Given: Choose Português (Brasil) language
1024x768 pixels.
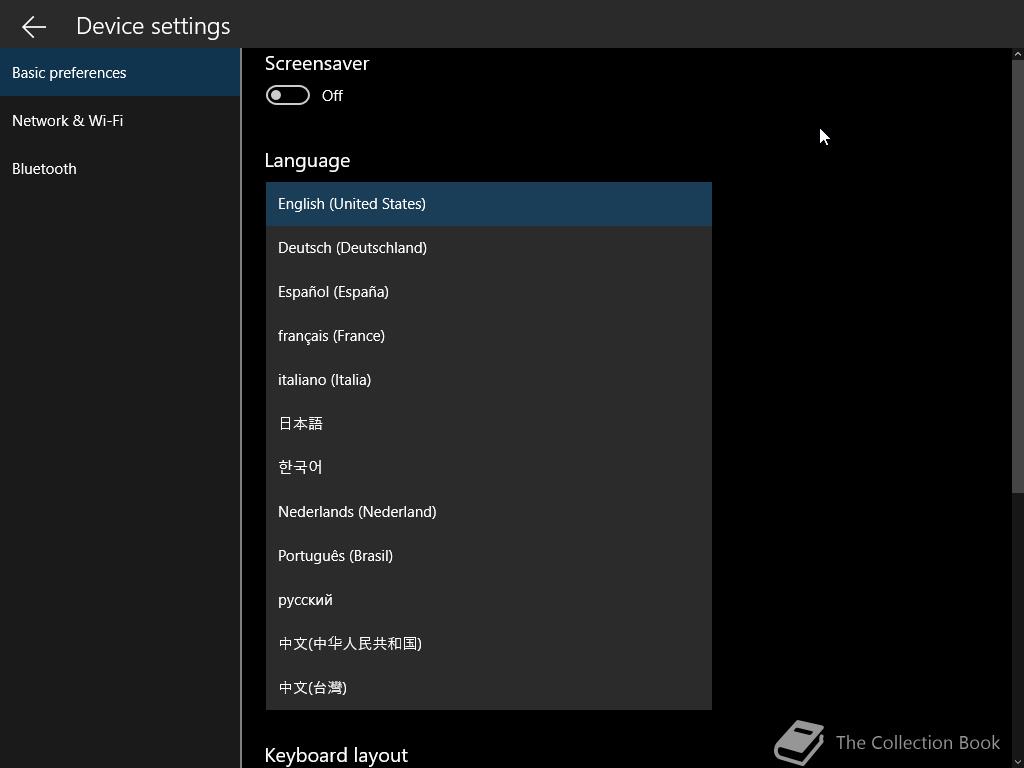Looking at the screenshot, I should [x=488, y=556].
